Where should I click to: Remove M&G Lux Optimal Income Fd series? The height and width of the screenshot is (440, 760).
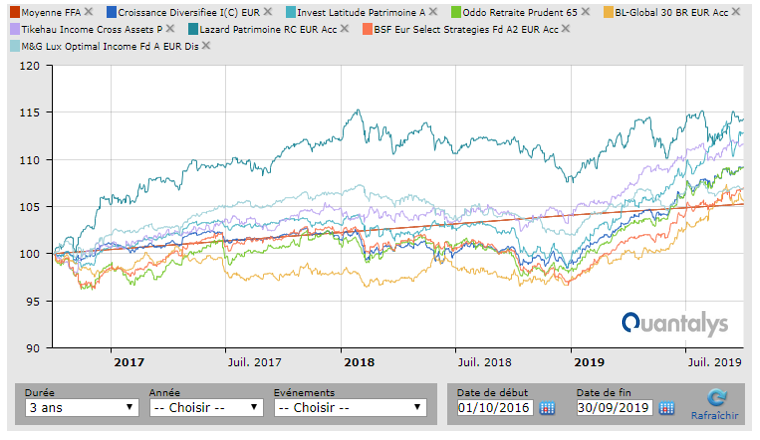[x=206, y=46]
